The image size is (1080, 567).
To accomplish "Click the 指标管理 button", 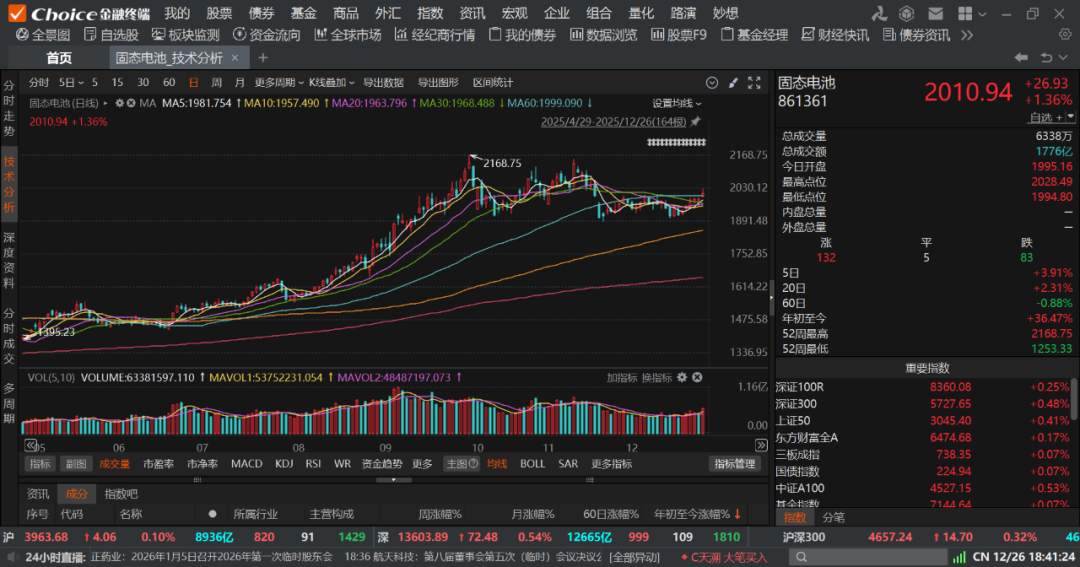I will pyautogui.click(x=735, y=464).
